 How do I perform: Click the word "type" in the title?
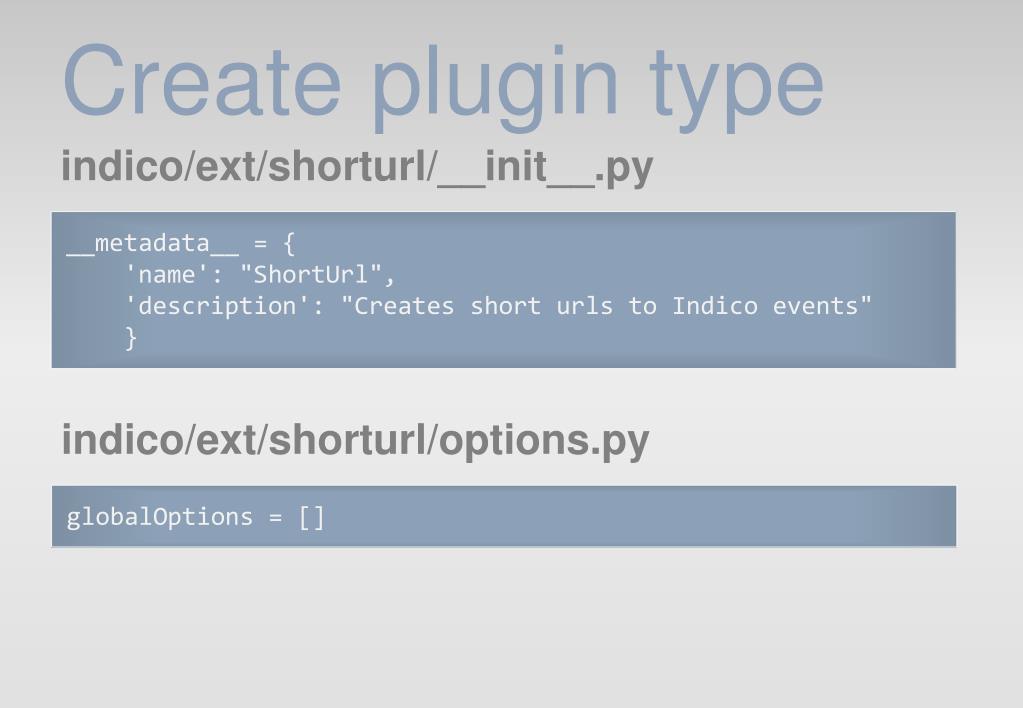click(x=737, y=88)
